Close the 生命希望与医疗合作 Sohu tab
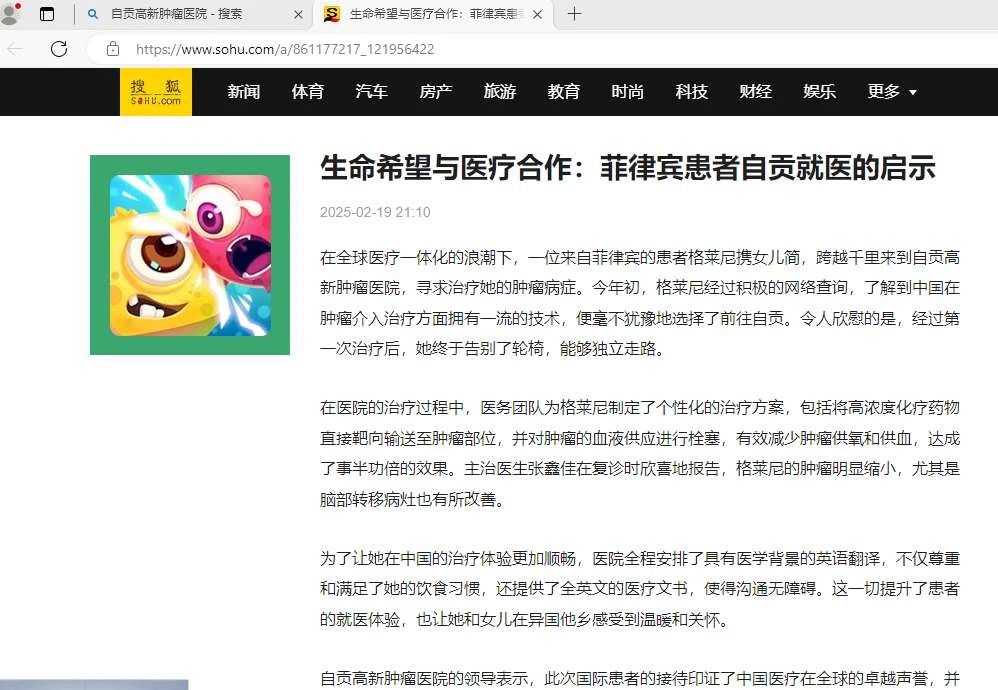 coord(537,14)
